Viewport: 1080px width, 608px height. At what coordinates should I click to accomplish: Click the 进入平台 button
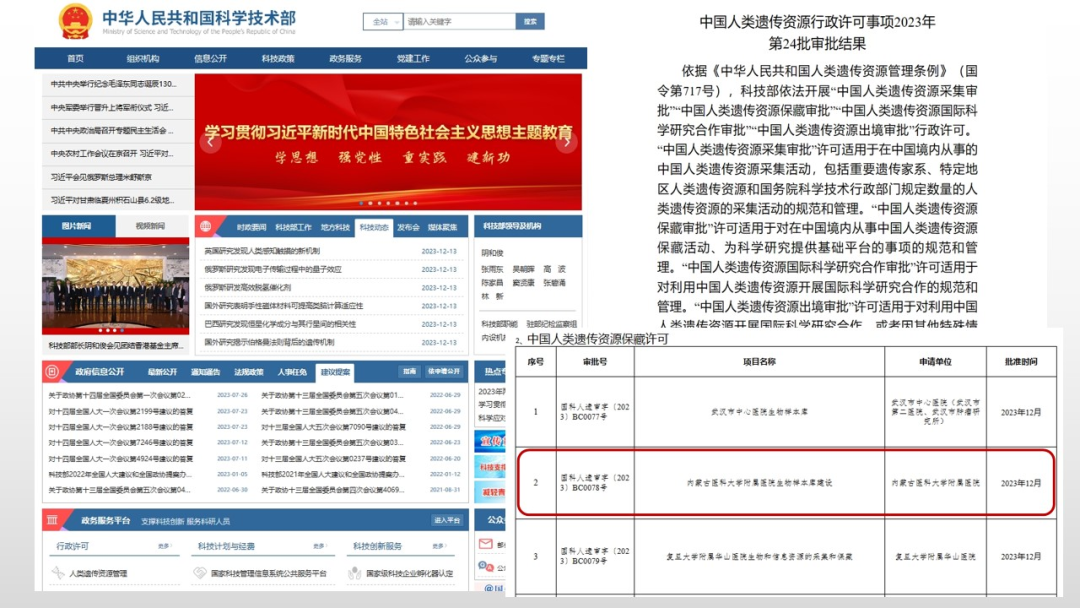[447, 521]
